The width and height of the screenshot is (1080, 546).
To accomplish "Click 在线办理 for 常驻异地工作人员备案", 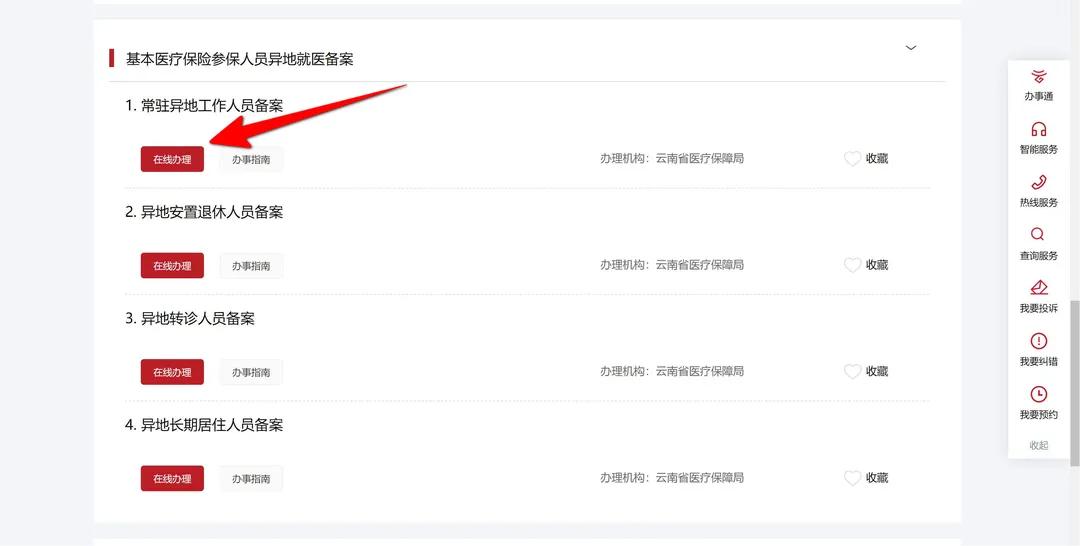I will pyautogui.click(x=172, y=159).
